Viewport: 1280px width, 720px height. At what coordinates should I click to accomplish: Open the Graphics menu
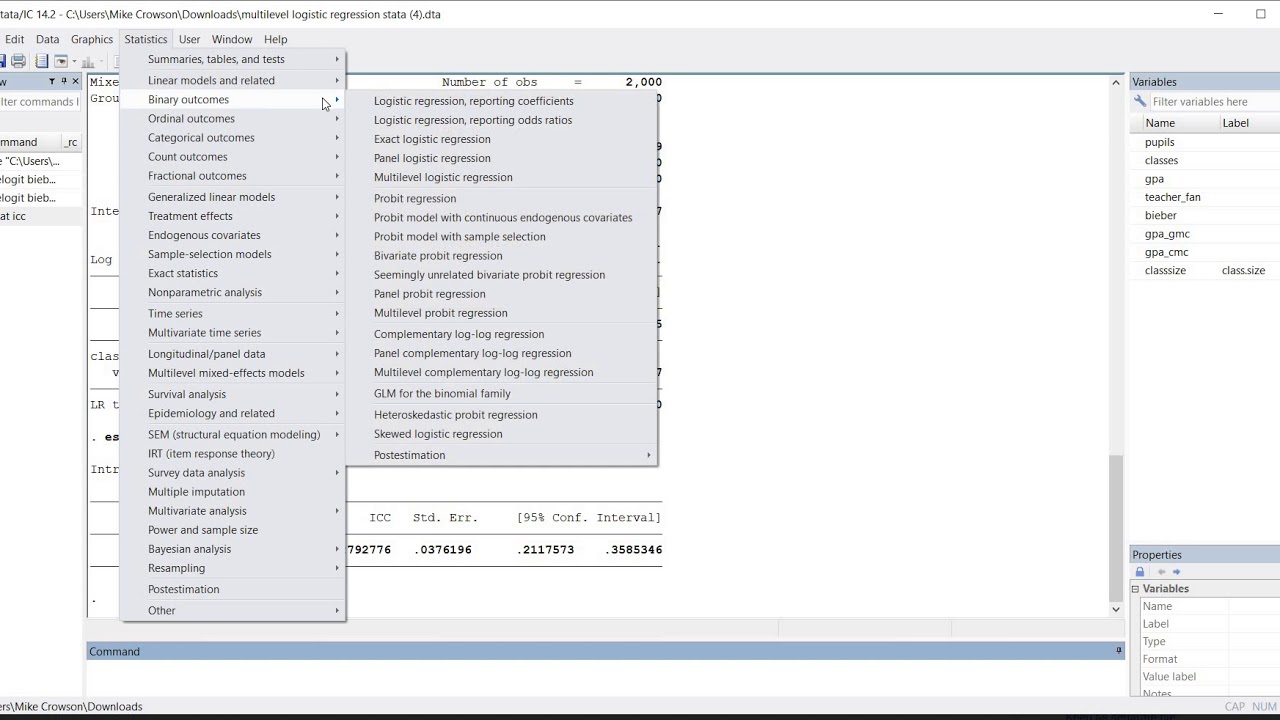point(92,39)
